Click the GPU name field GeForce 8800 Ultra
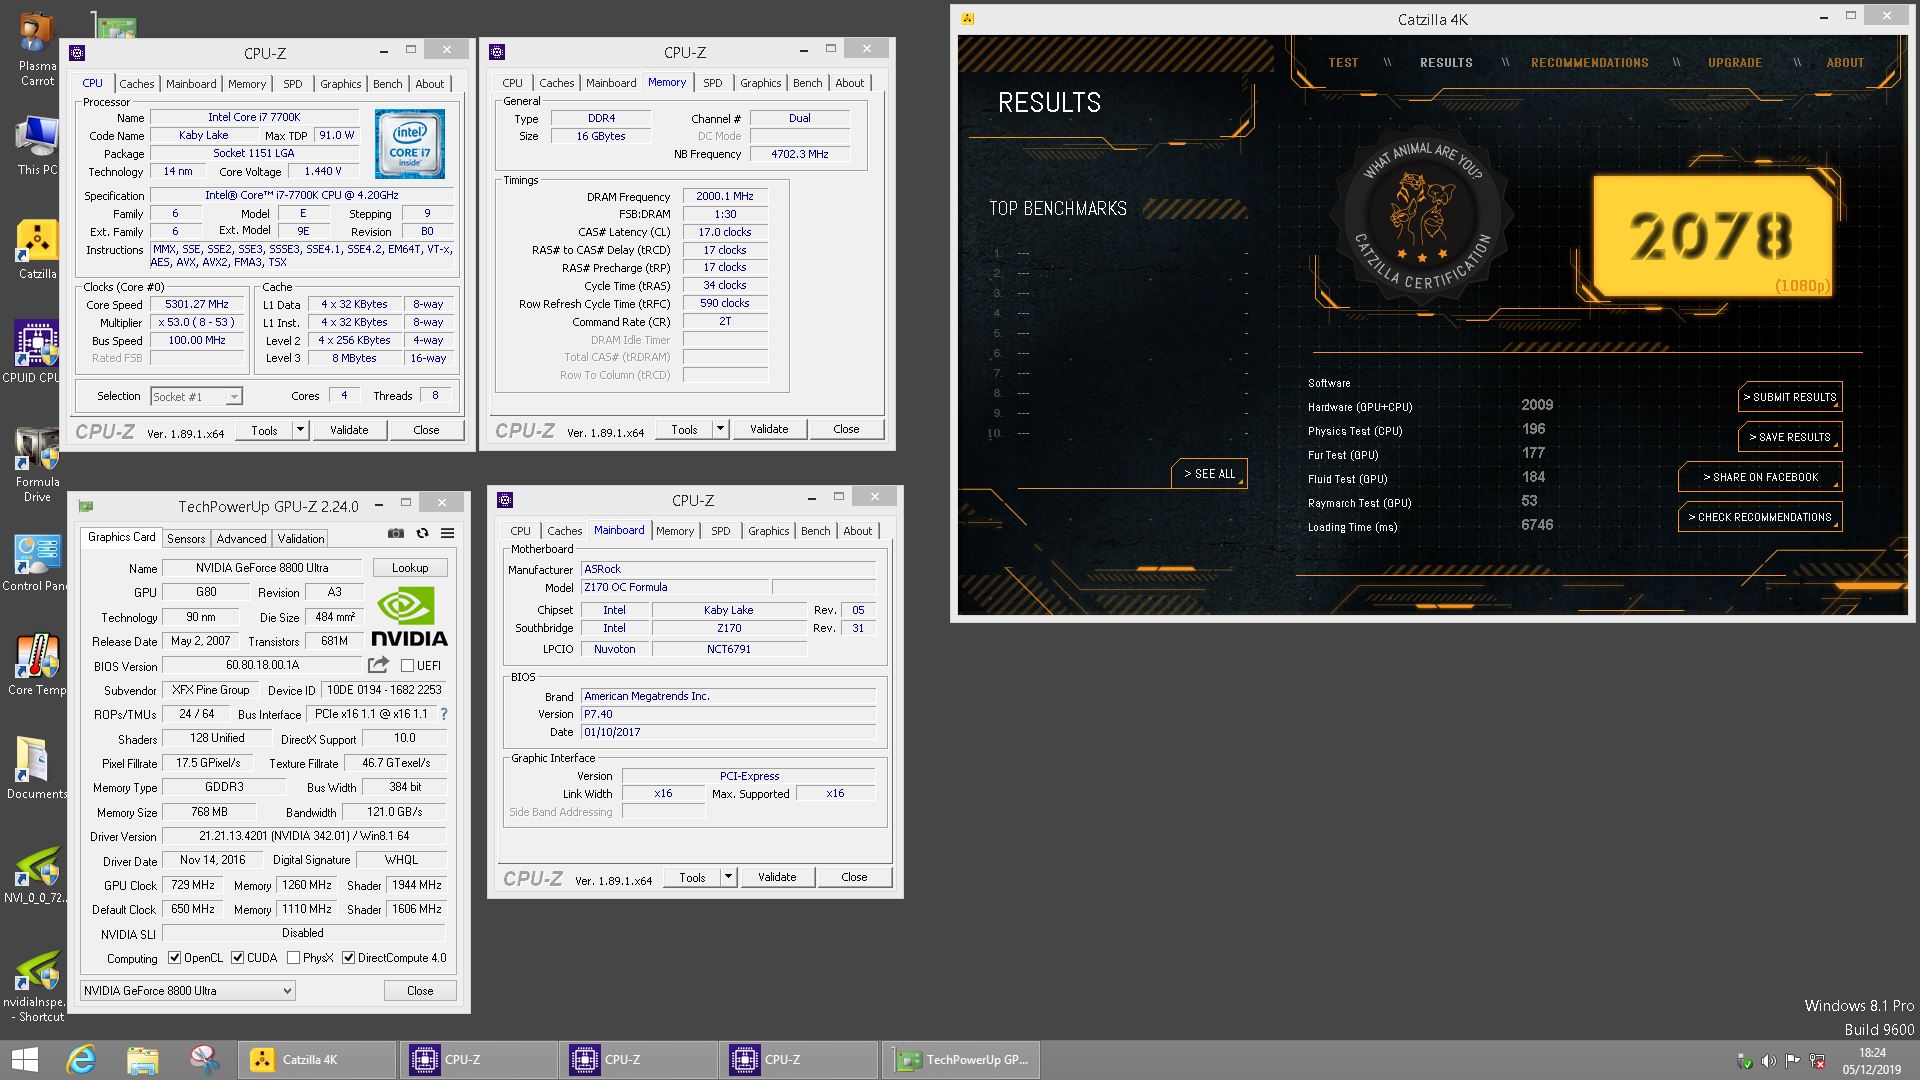This screenshot has height=1080, width=1920. point(262,568)
